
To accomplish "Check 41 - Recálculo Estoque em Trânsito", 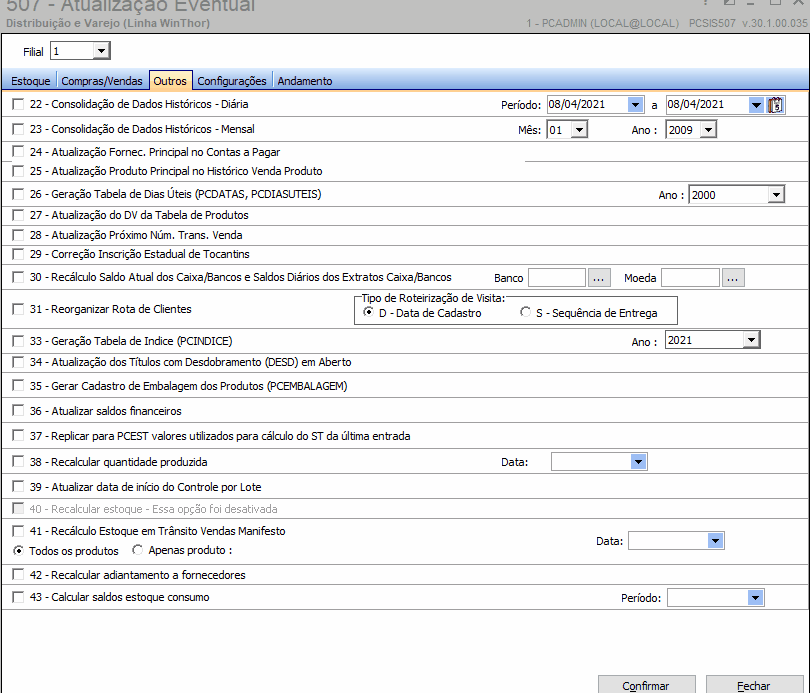I will point(18,531).
